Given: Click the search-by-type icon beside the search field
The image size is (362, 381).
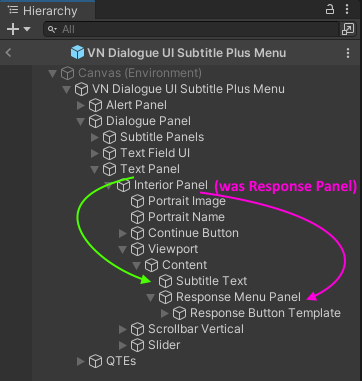Looking at the screenshot, I should 348,29.
